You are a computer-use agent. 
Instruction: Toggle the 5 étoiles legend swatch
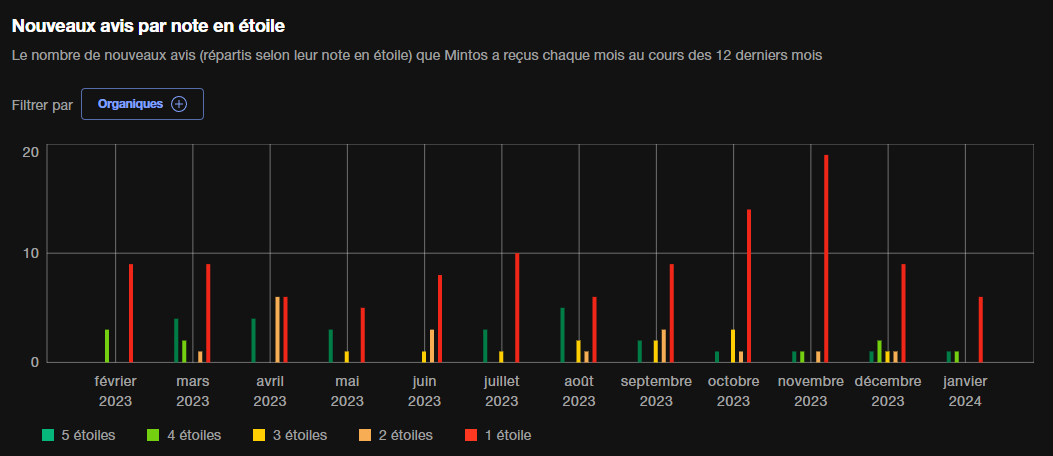pos(47,435)
